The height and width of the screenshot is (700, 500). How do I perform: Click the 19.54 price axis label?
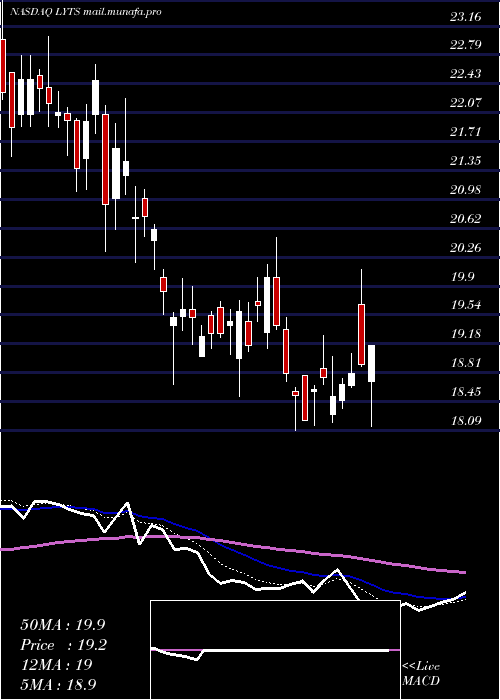click(466, 305)
